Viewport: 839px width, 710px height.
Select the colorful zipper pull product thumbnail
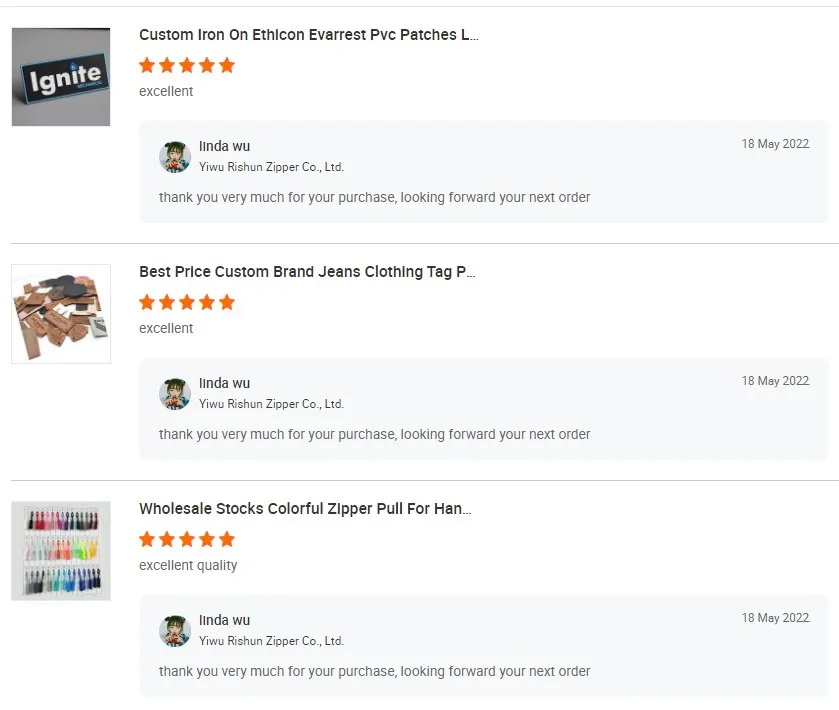click(x=61, y=551)
